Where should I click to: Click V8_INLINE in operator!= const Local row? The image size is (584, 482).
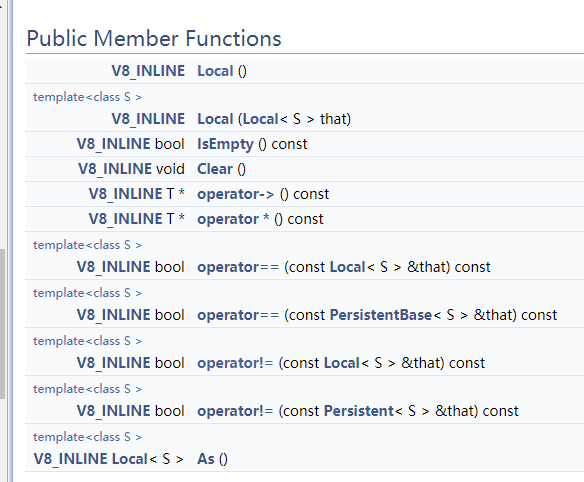(x=114, y=363)
